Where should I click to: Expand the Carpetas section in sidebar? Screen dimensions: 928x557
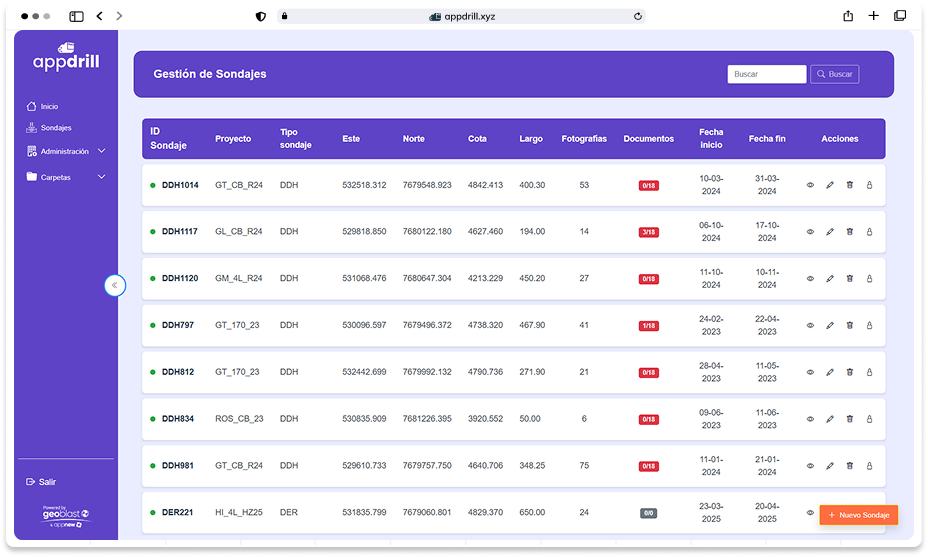point(66,177)
